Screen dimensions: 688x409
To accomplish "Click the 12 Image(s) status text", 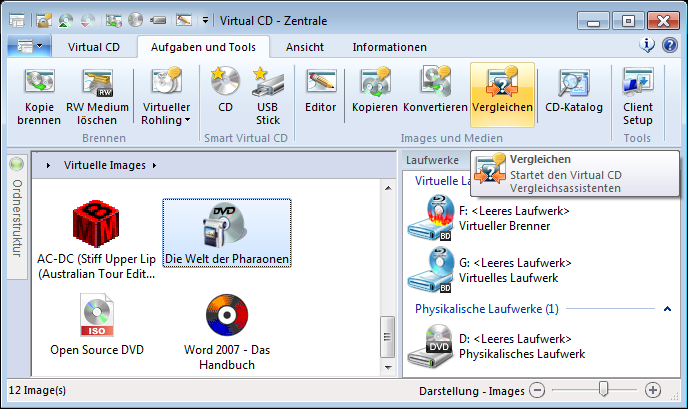I will (x=37, y=390).
